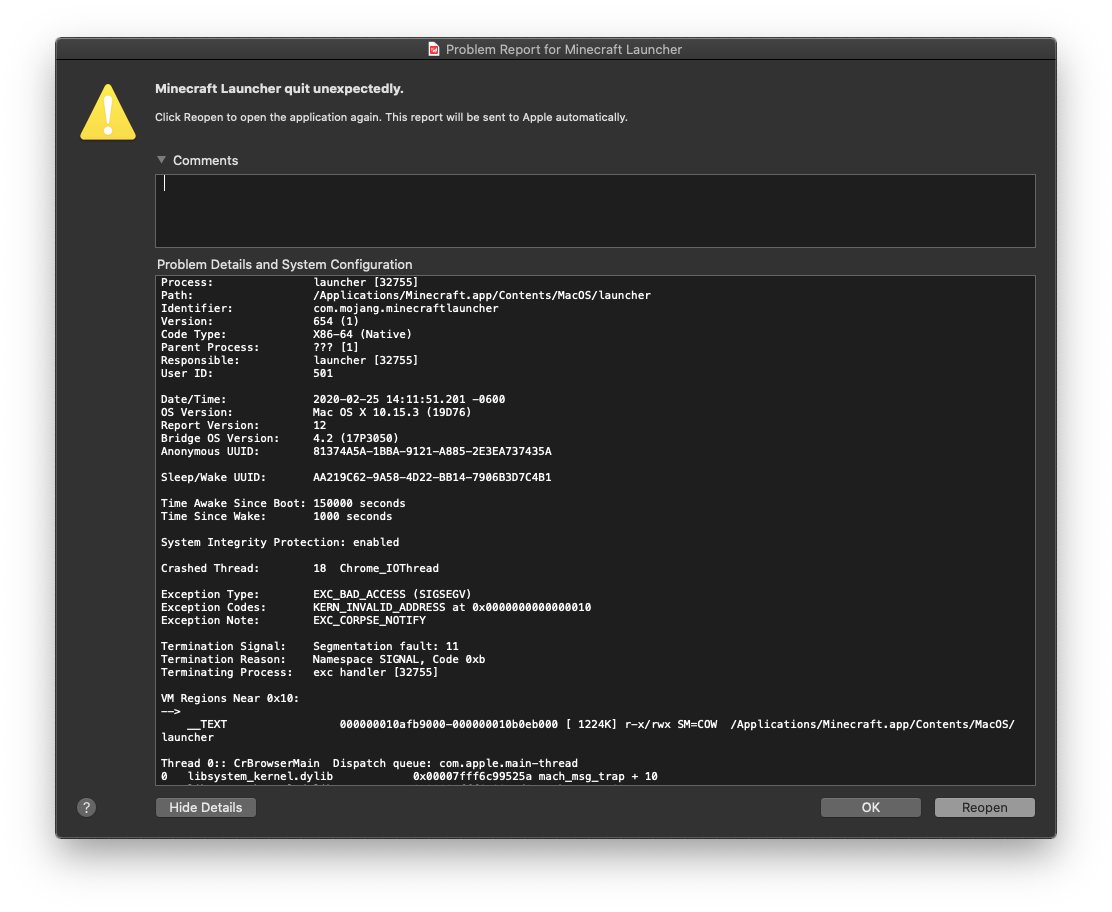Click 'System Integrity Protection: enabled' line
Image resolution: width=1112 pixels, height=912 pixels.
pyautogui.click(x=280, y=543)
